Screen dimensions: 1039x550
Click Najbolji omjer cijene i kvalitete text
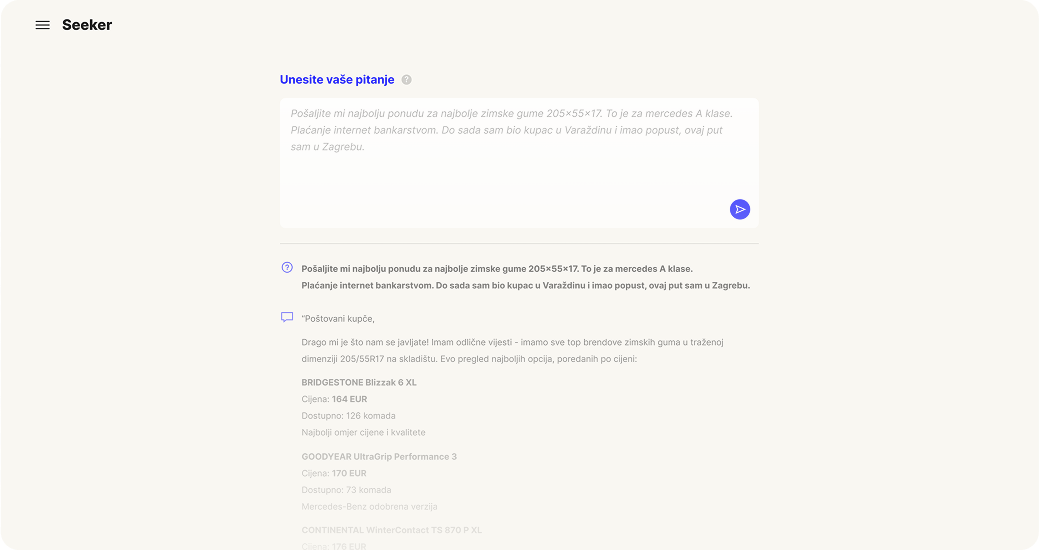363,433
